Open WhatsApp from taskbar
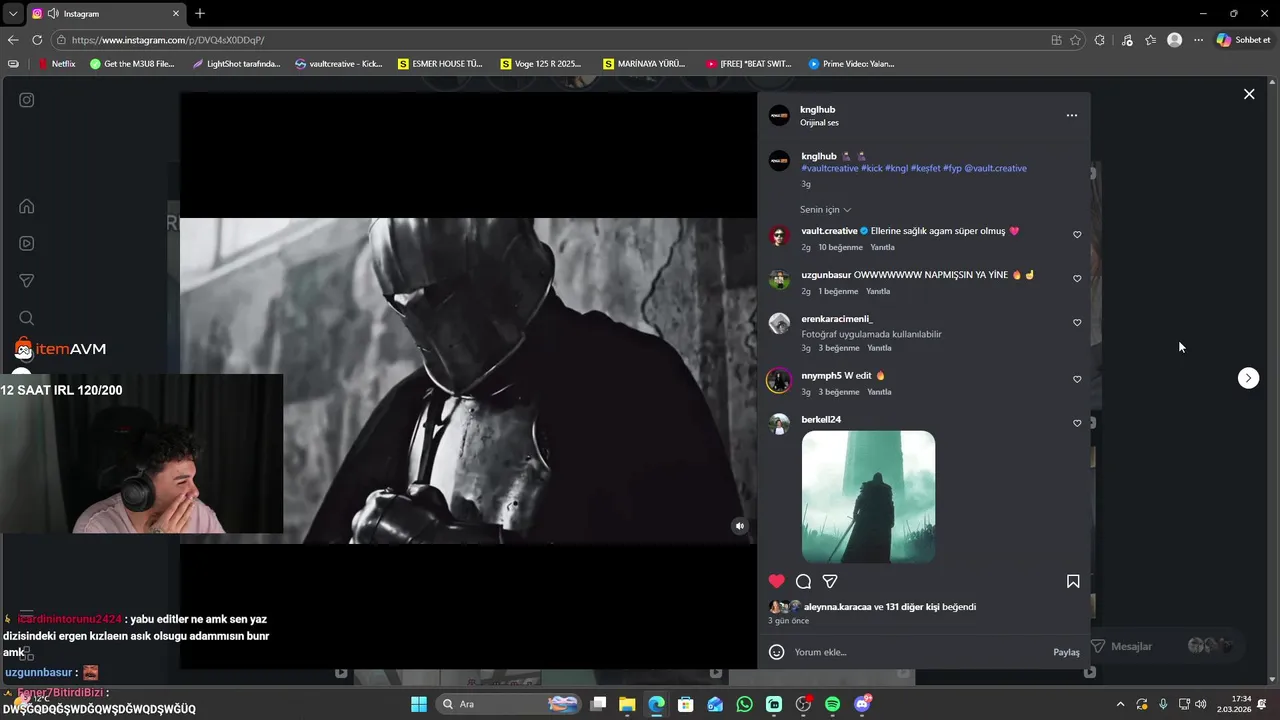The width and height of the screenshot is (1280, 720). pyautogui.click(x=744, y=704)
